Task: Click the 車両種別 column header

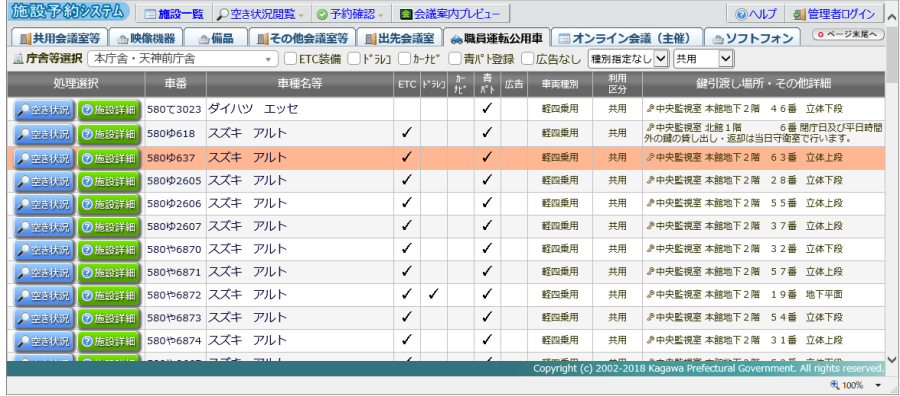Action: tap(560, 84)
